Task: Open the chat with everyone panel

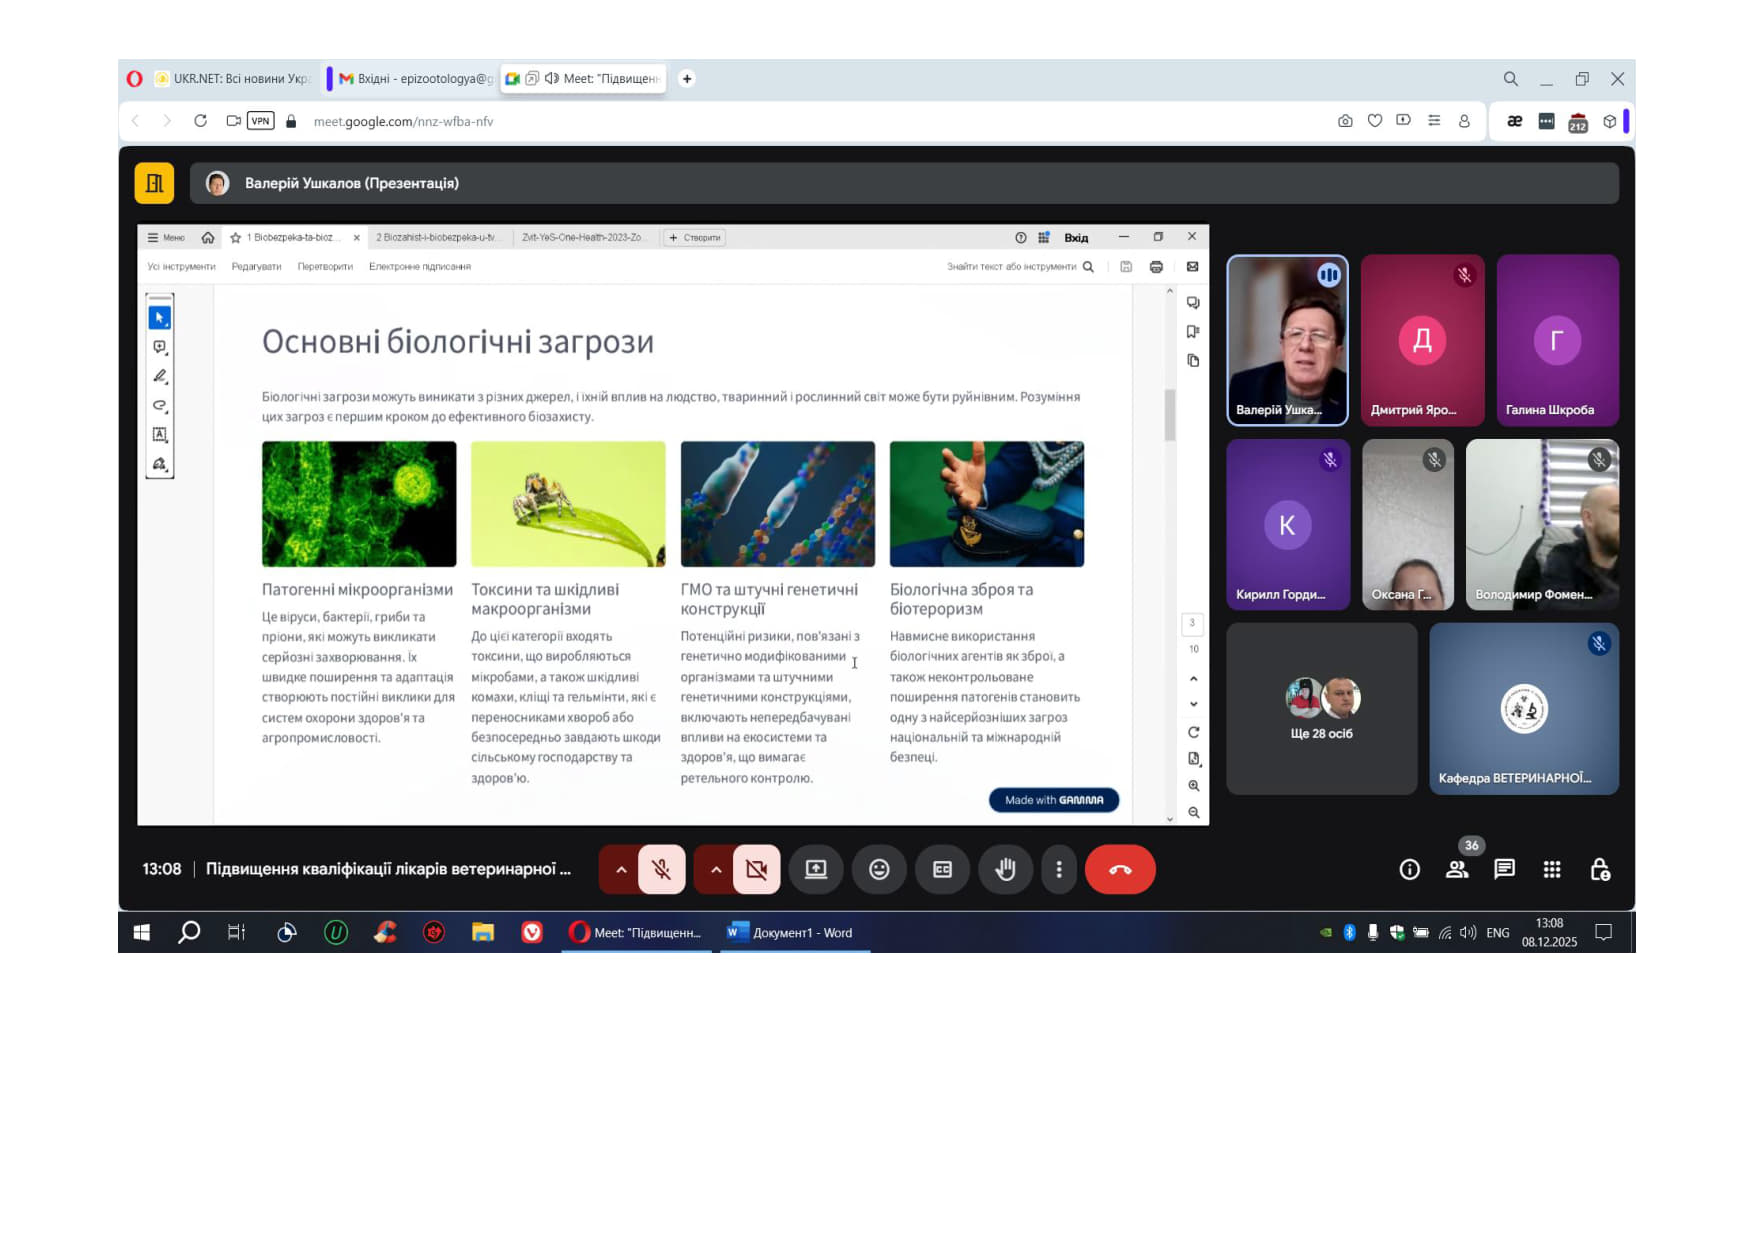Action: pyautogui.click(x=1504, y=870)
